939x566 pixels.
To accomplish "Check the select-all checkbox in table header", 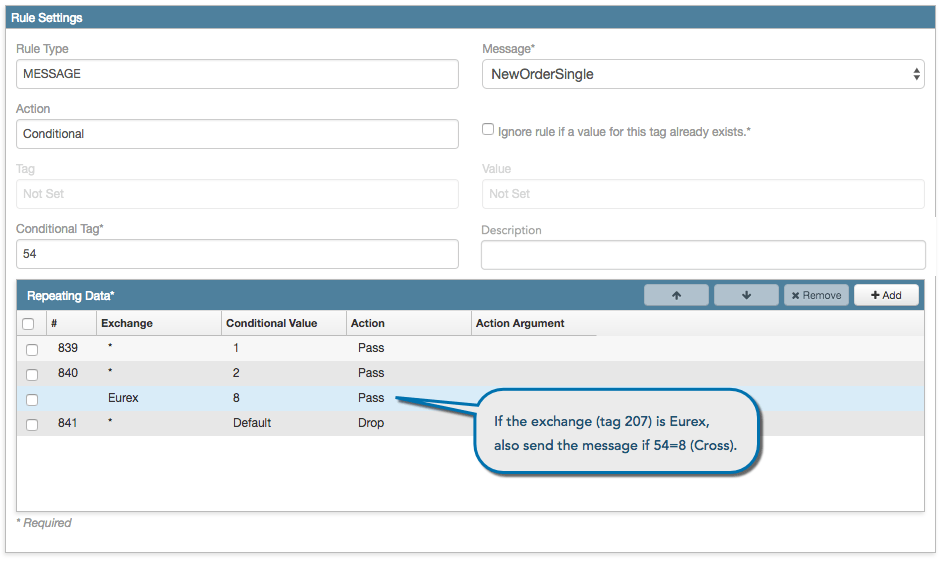I will 28,324.
